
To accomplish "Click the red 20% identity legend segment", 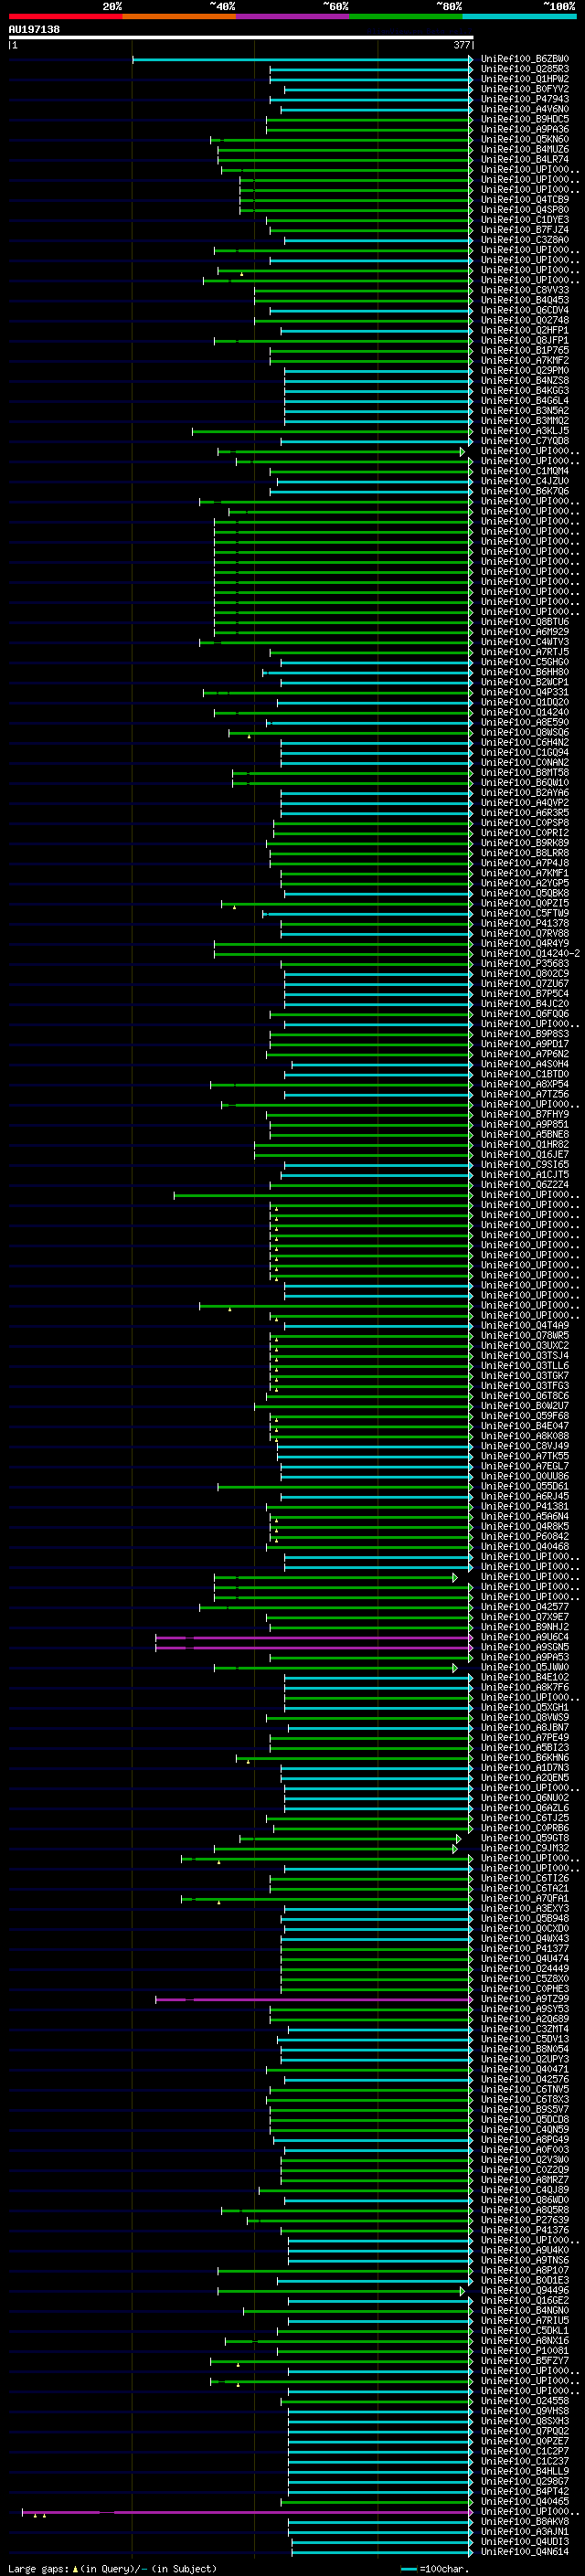I will coord(65,16).
